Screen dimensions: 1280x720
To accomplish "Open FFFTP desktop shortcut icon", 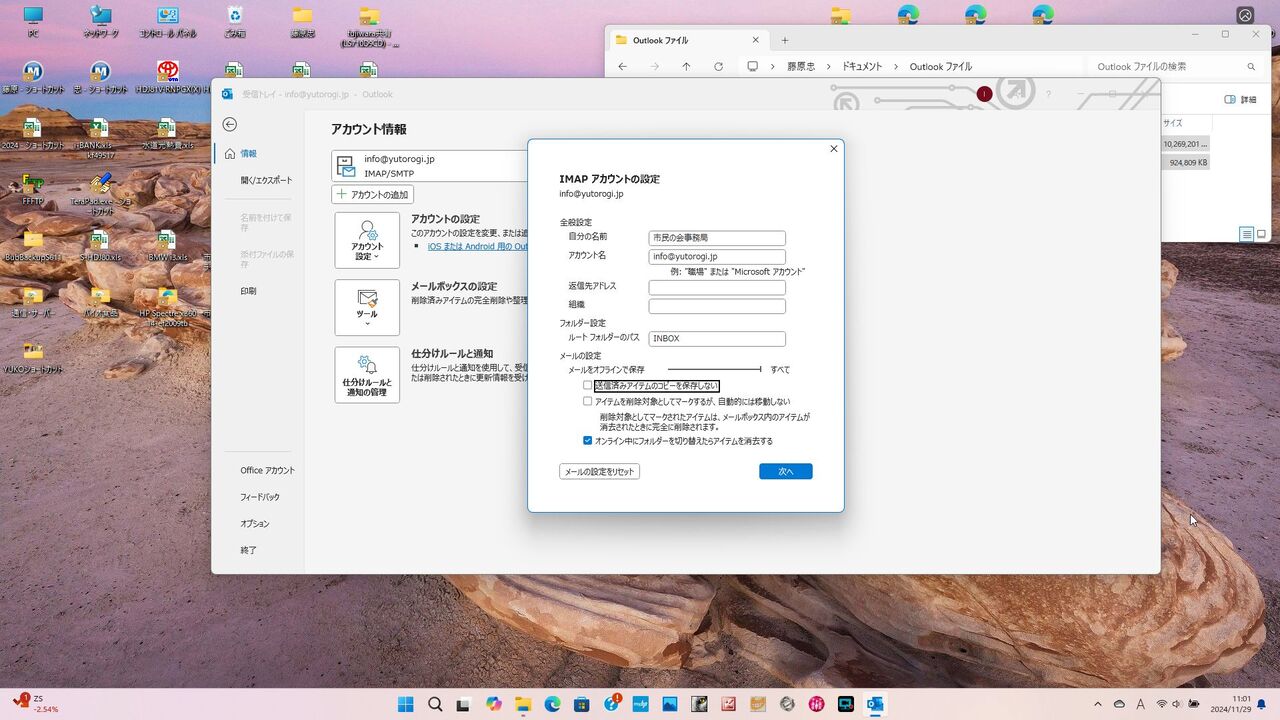I will 33,186.
